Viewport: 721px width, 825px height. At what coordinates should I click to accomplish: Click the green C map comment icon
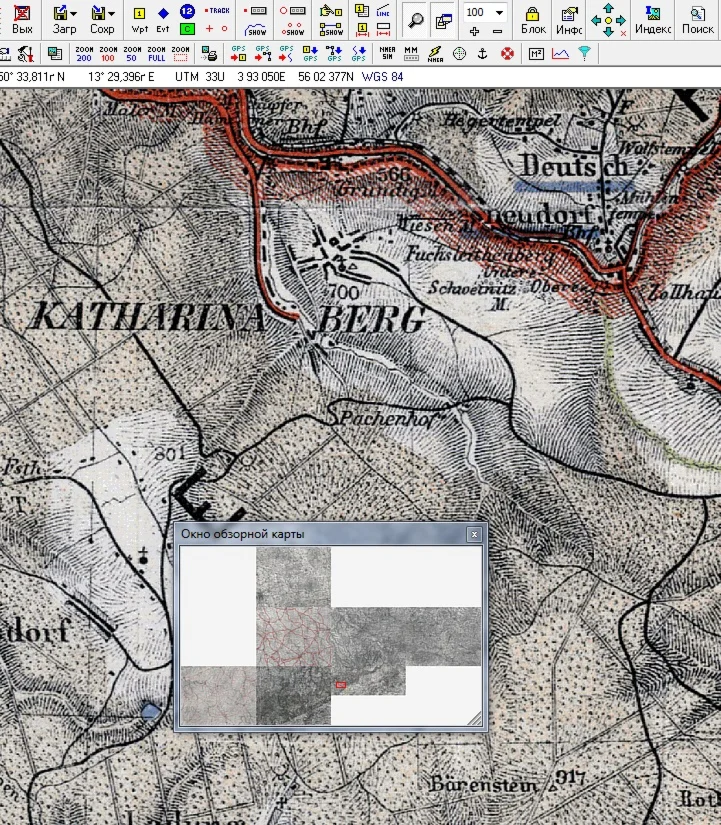187,29
